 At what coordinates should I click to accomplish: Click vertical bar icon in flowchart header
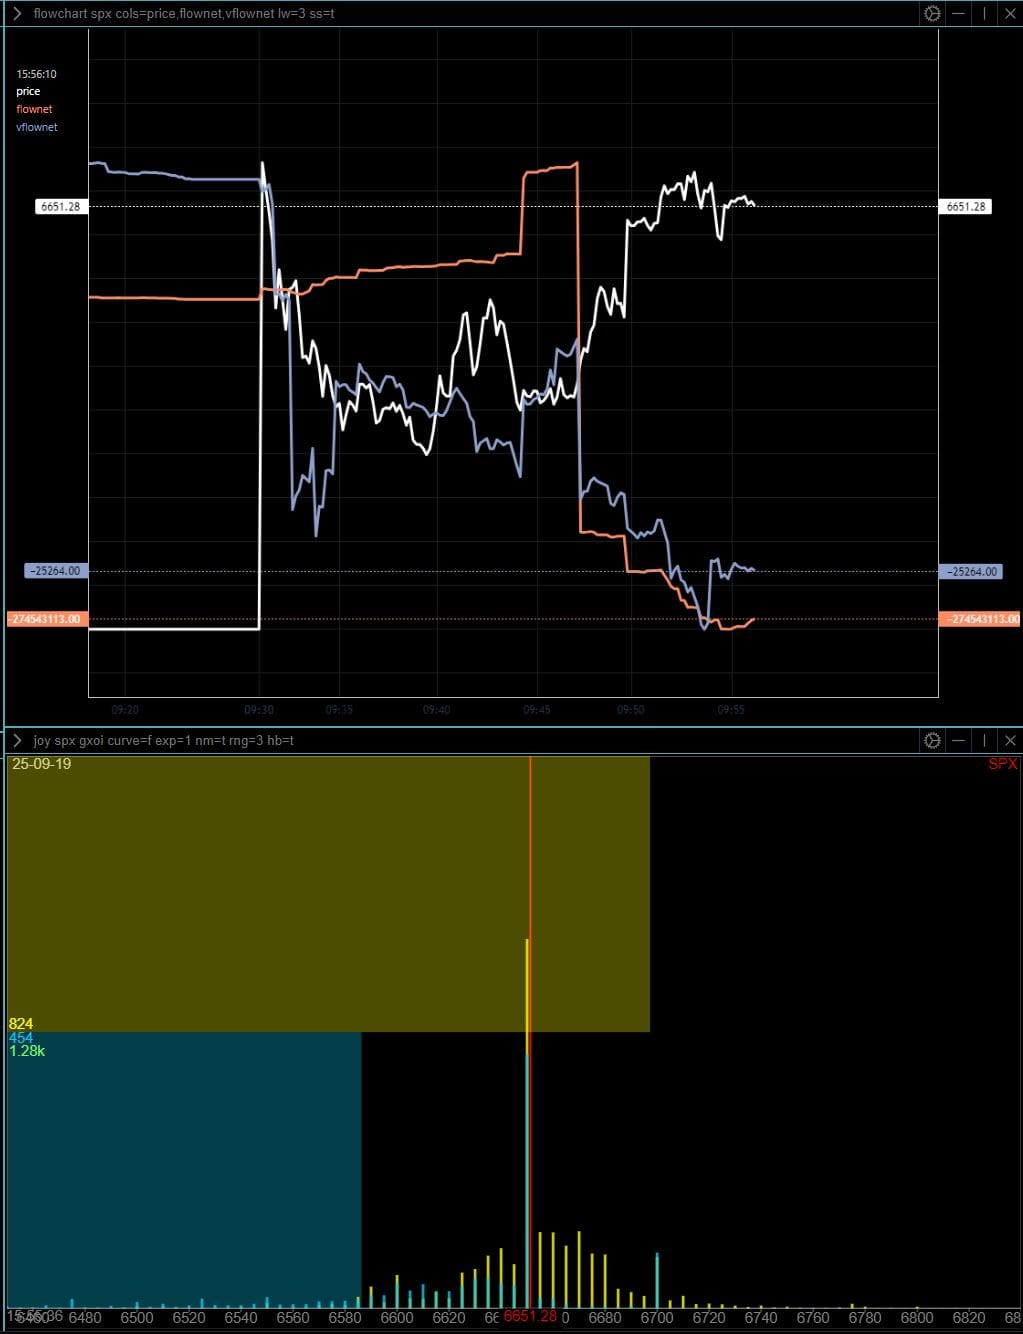[984, 14]
